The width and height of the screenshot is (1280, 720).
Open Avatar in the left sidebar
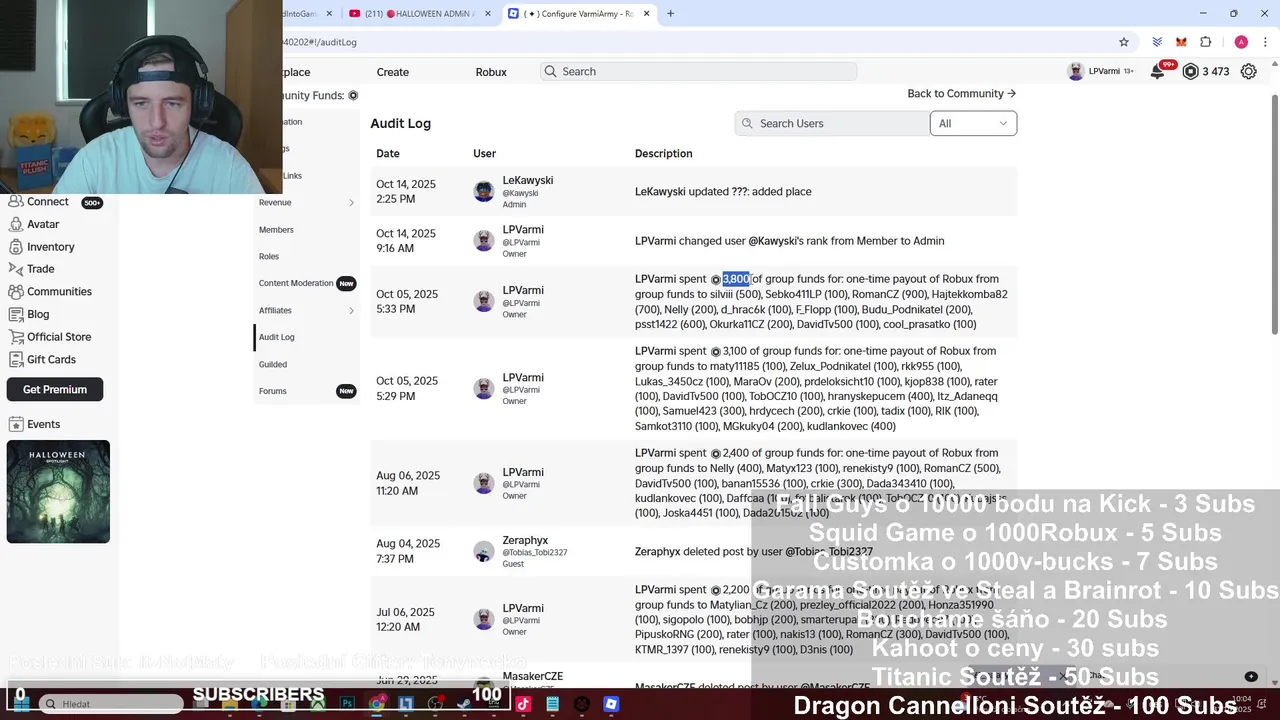[43, 224]
